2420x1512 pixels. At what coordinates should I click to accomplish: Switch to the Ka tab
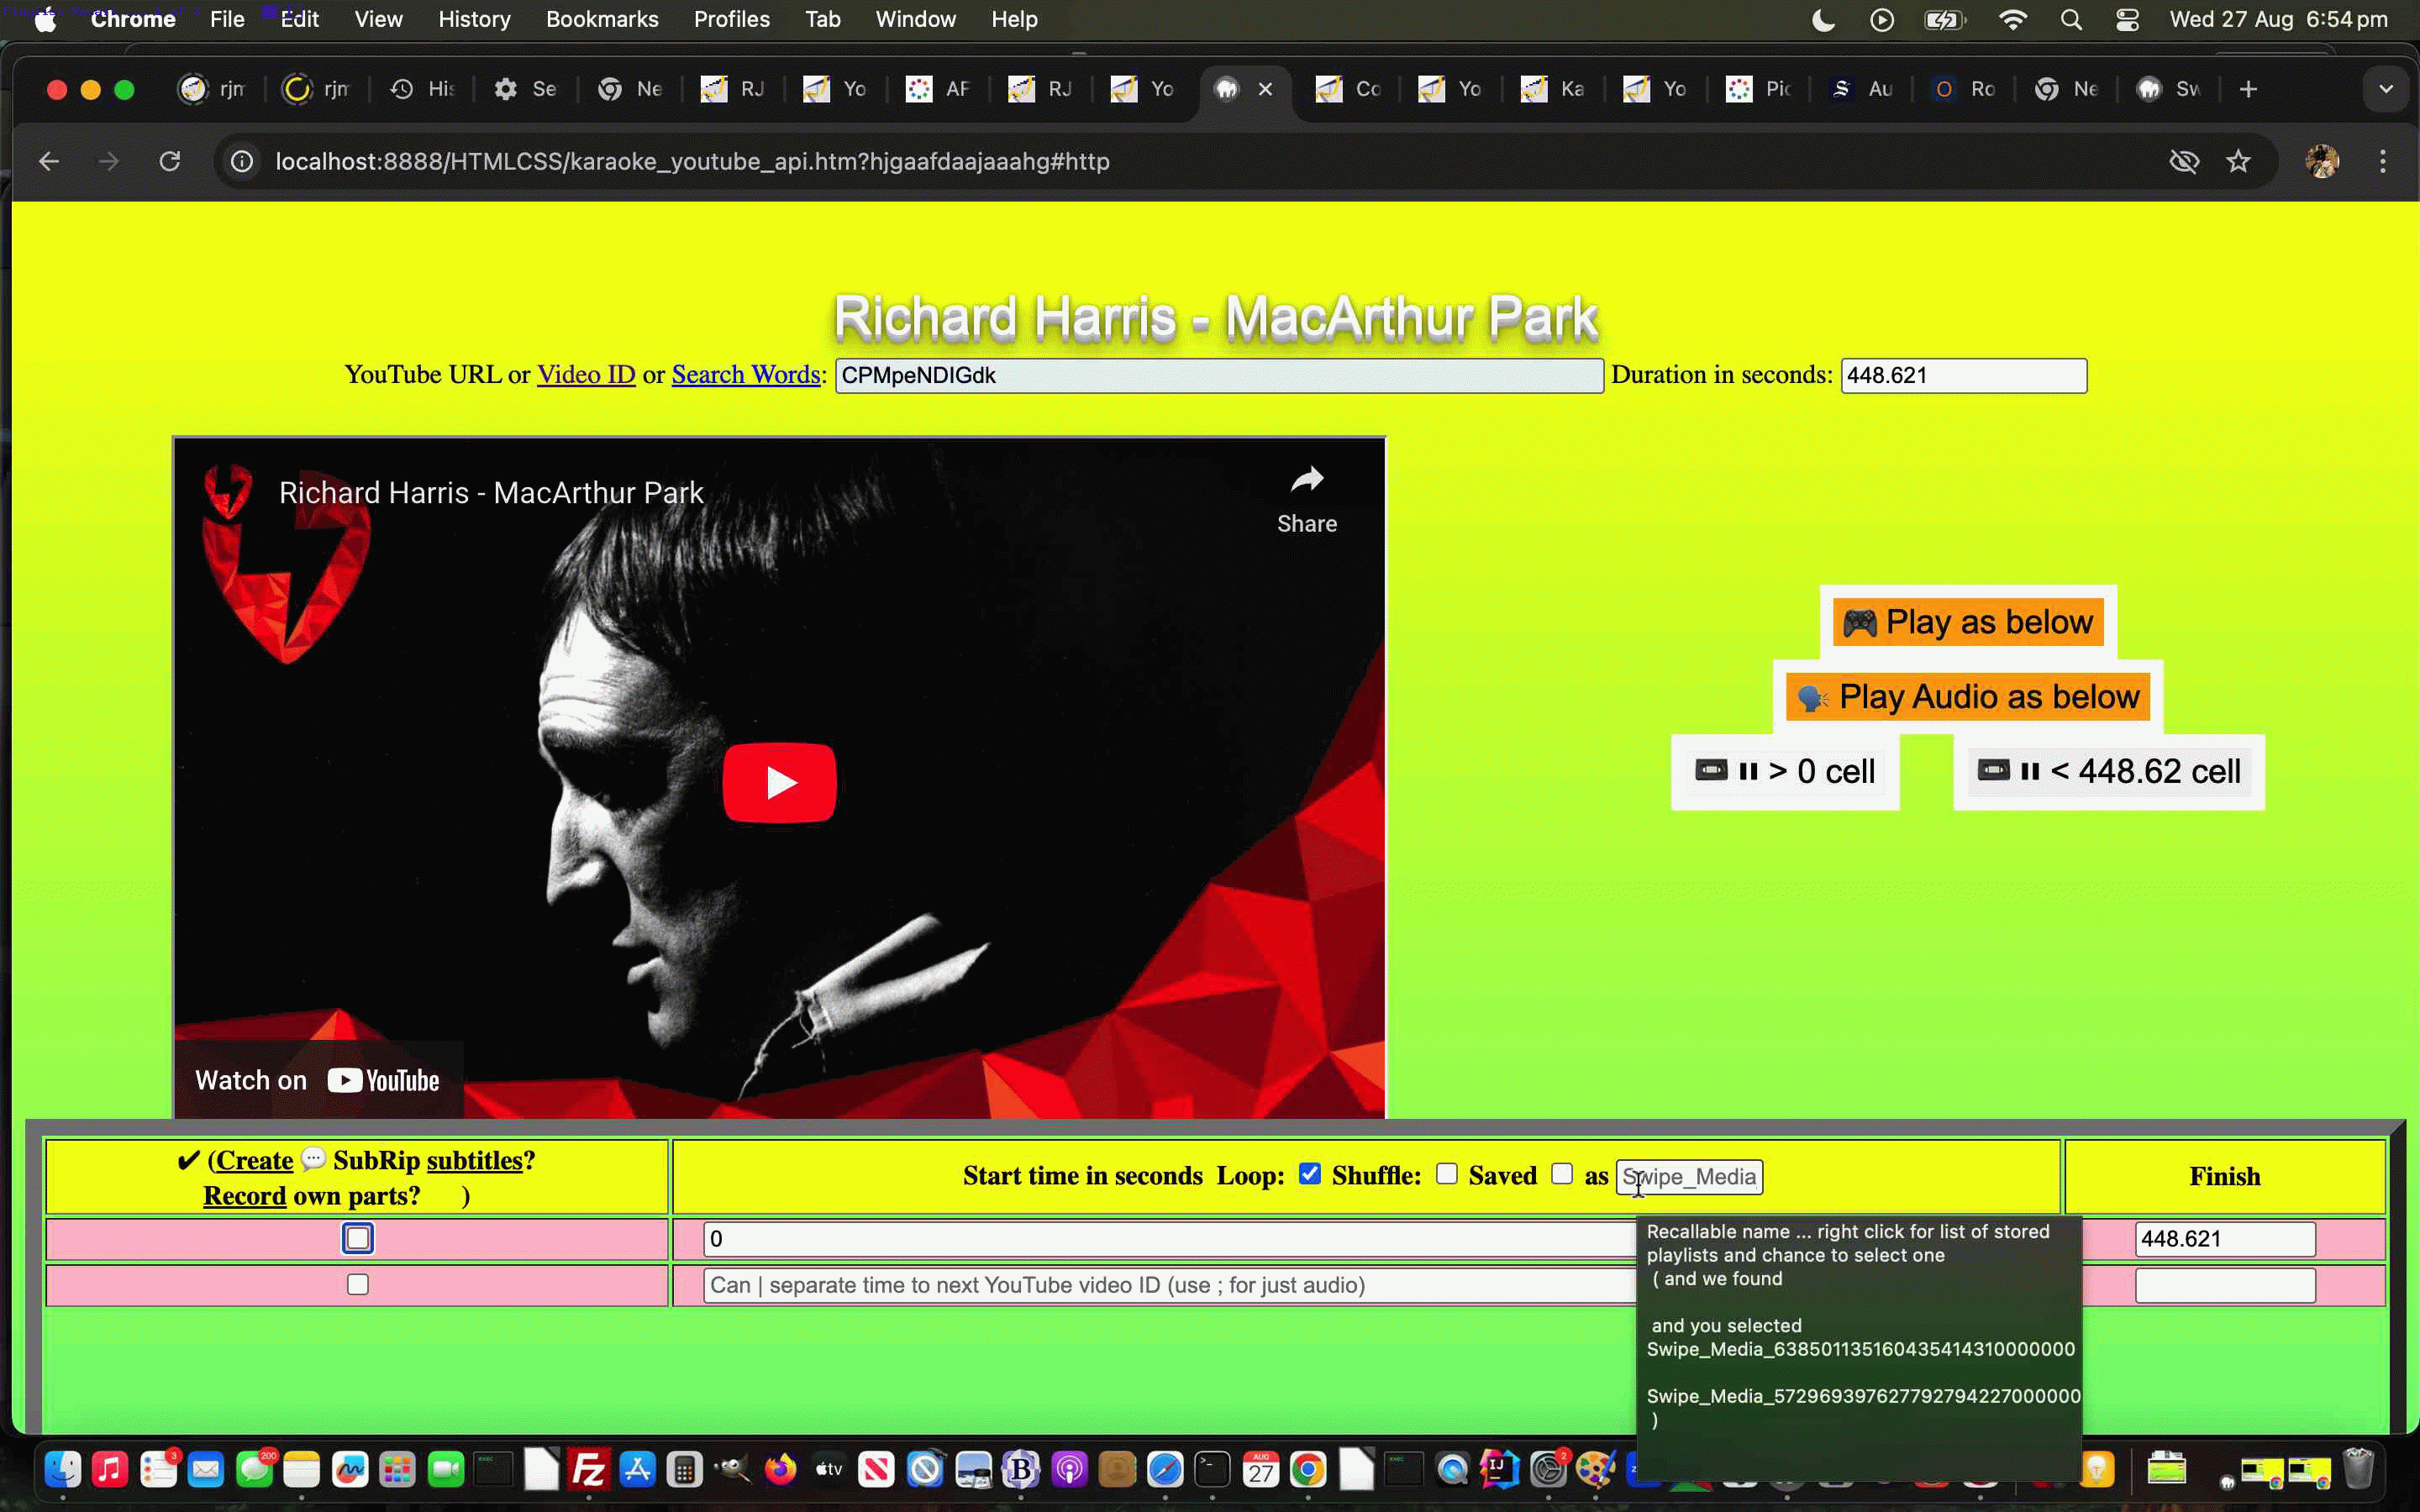pyautogui.click(x=1553, y=89)
